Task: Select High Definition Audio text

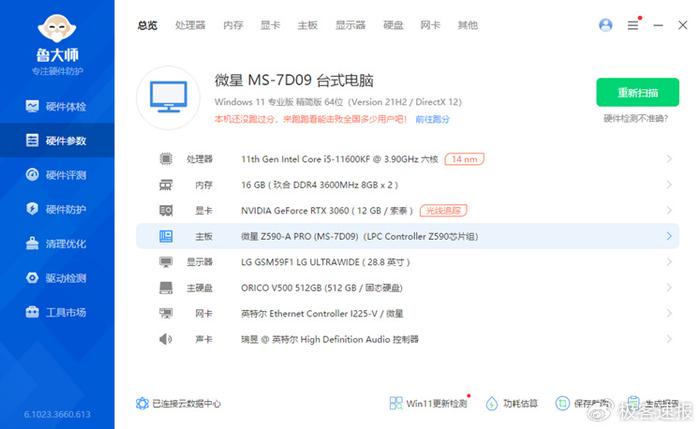Action: pos(329,340)
